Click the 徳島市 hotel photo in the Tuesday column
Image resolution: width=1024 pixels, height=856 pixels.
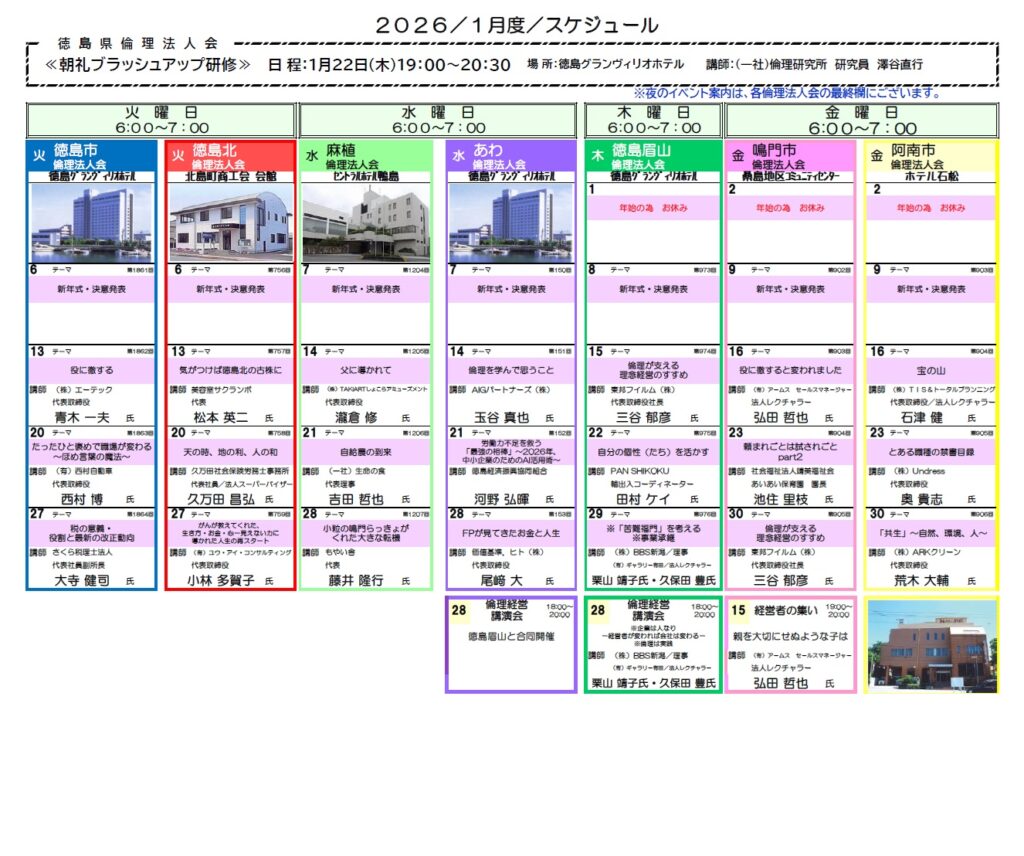91,221
